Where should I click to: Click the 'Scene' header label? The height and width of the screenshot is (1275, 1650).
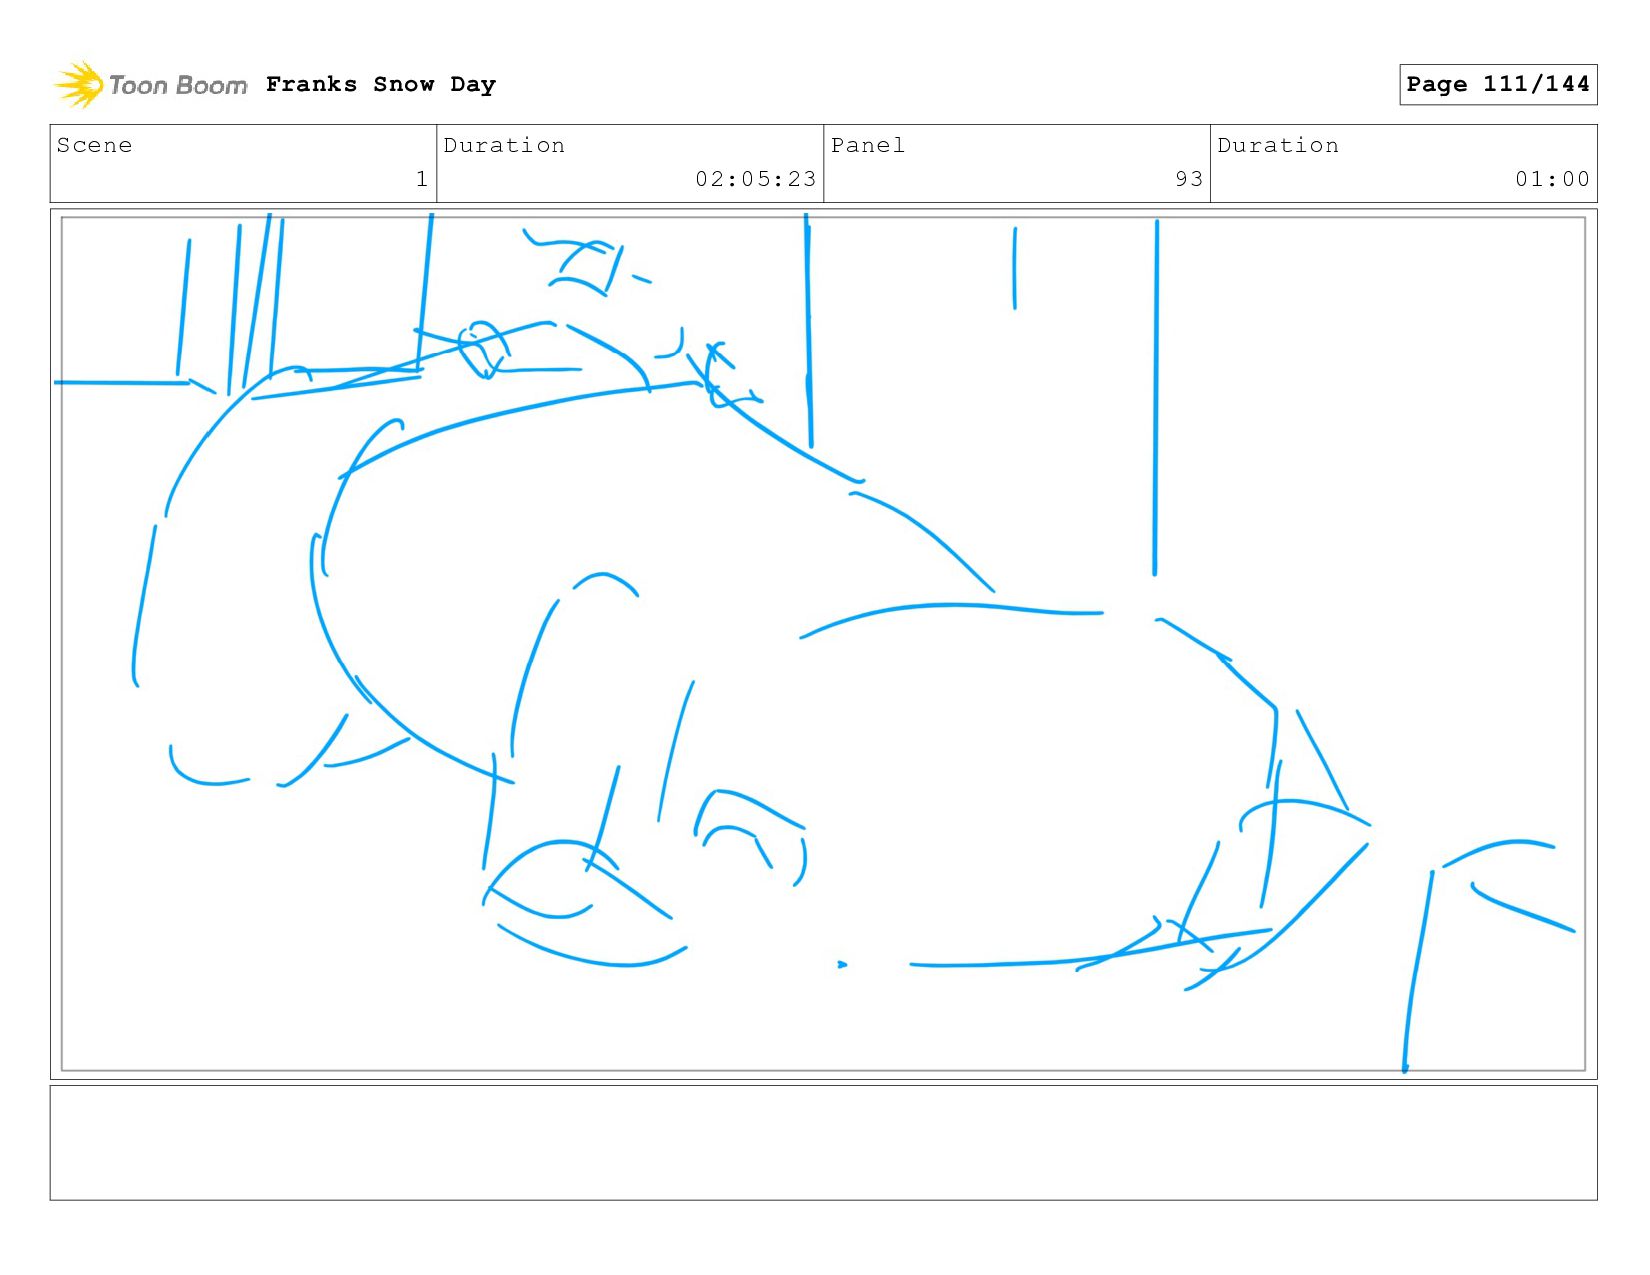coord(94,145)
